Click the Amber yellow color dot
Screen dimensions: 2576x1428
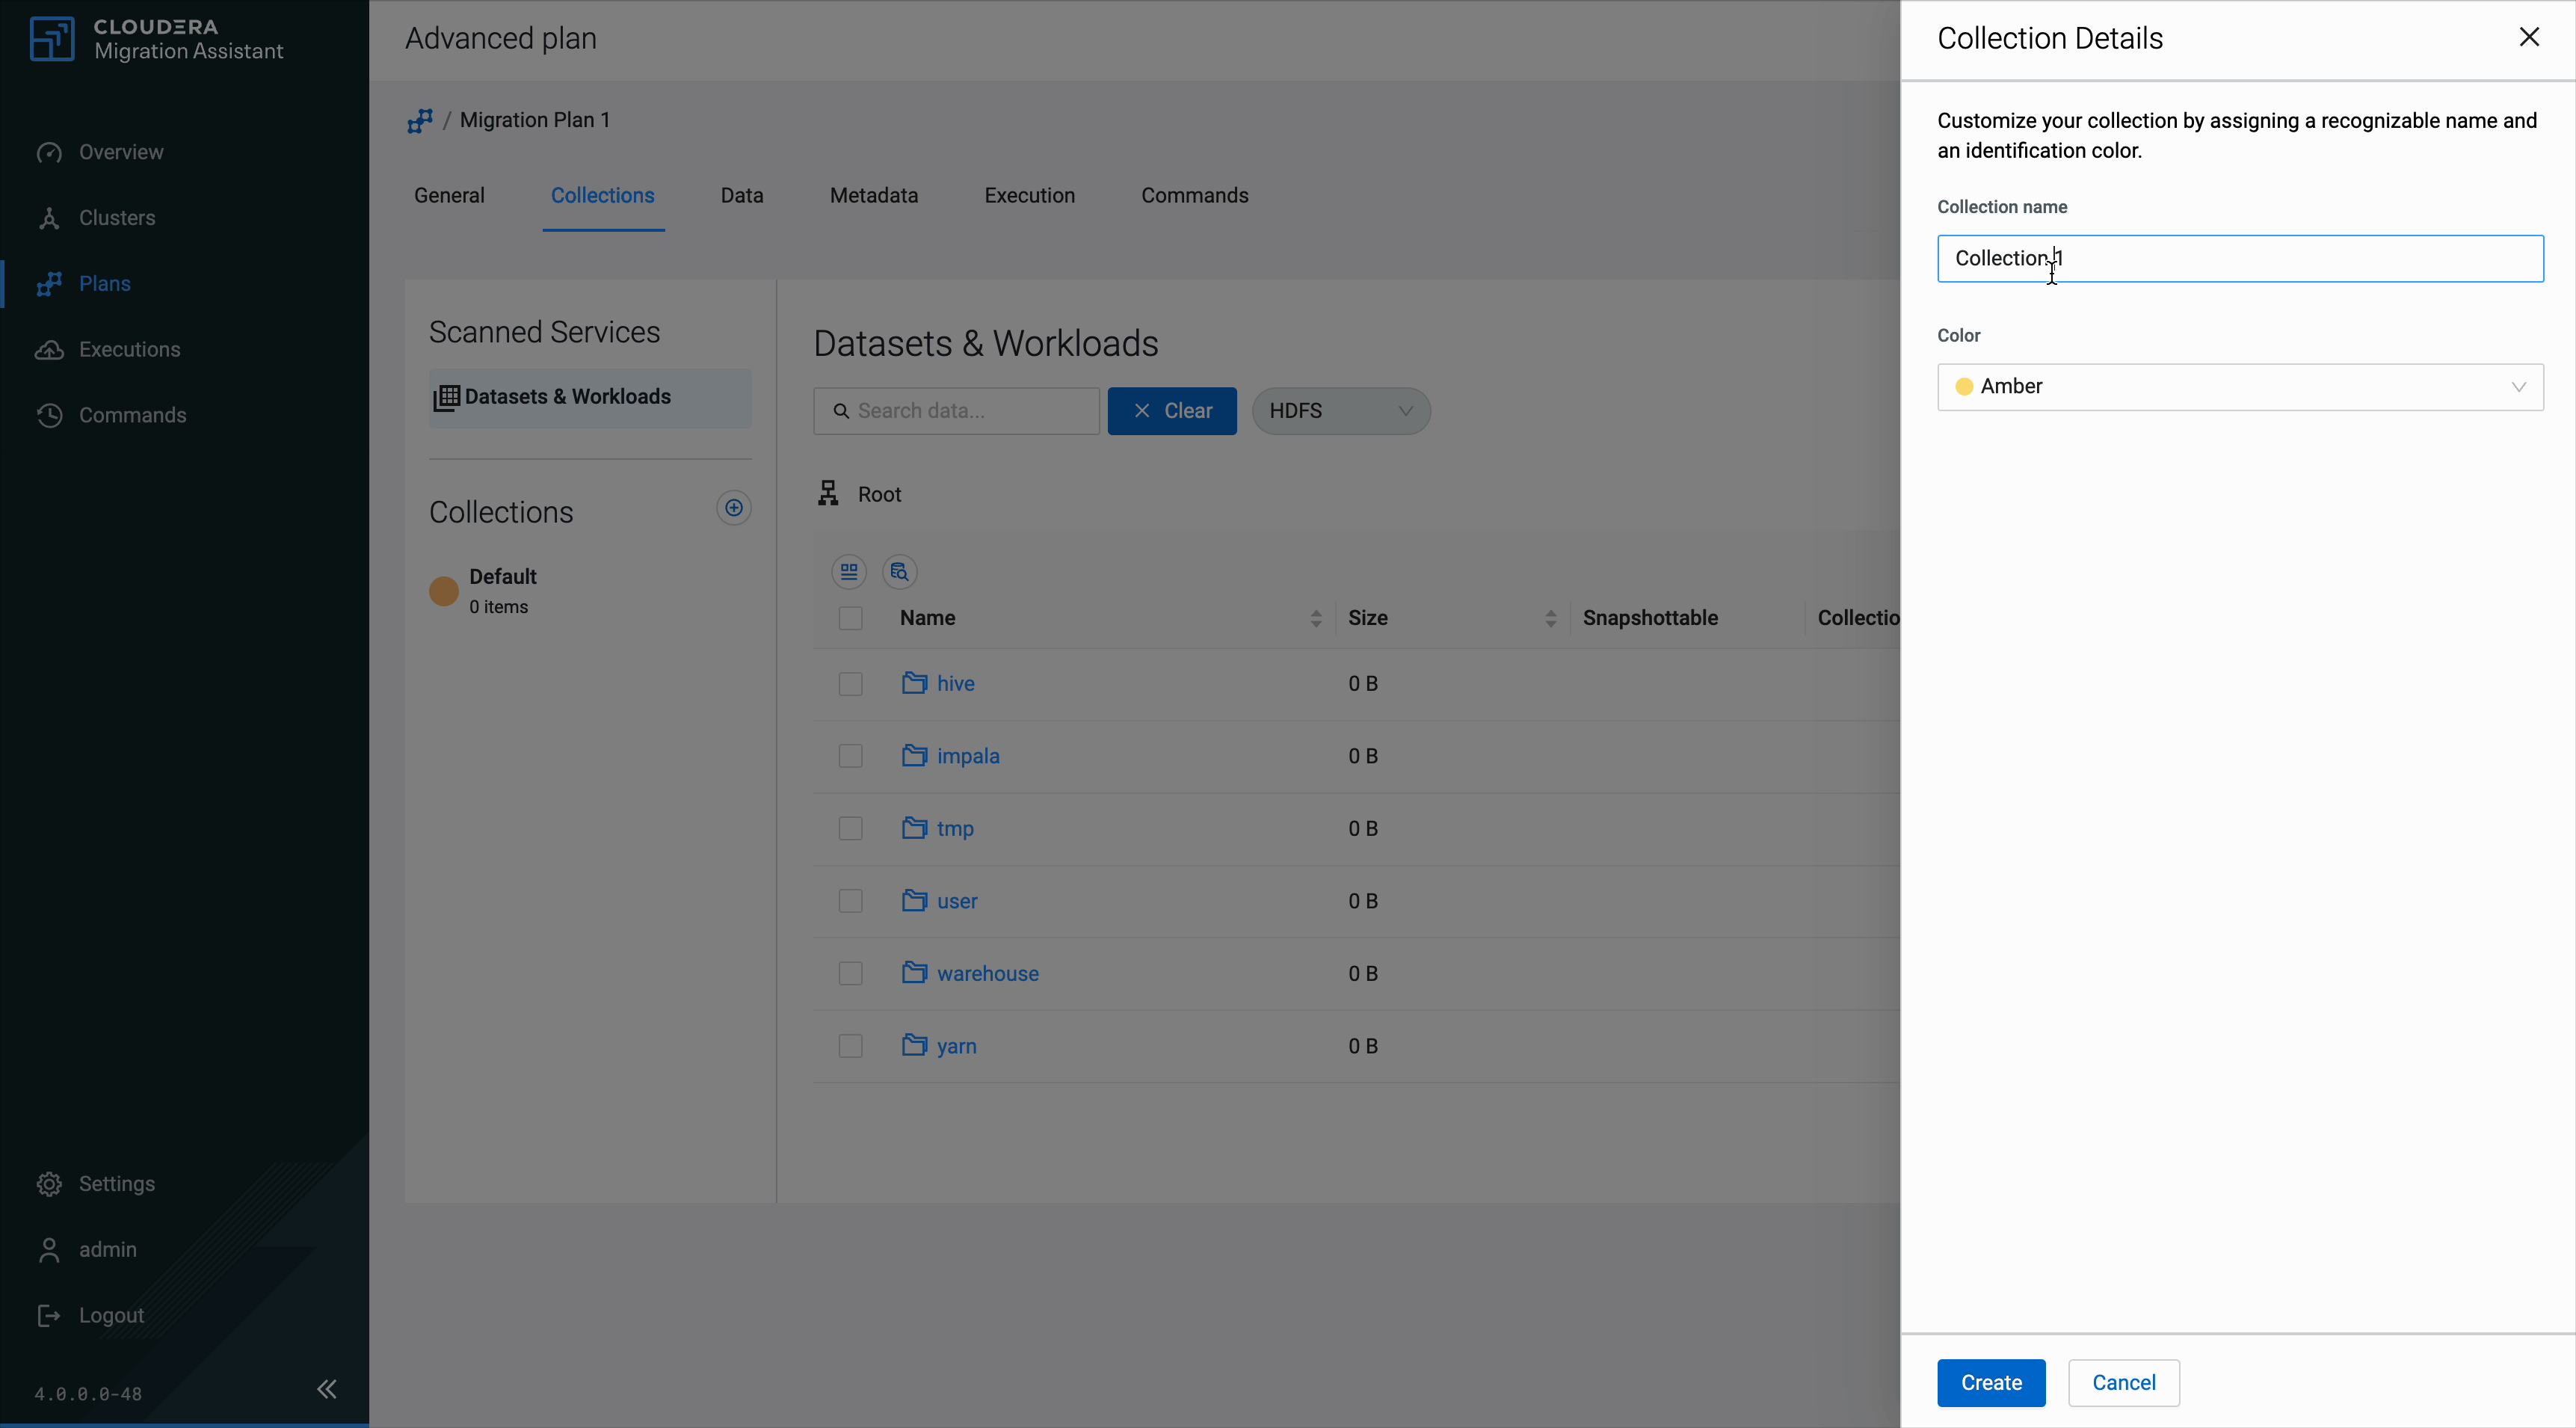[x=1964, y=387]
